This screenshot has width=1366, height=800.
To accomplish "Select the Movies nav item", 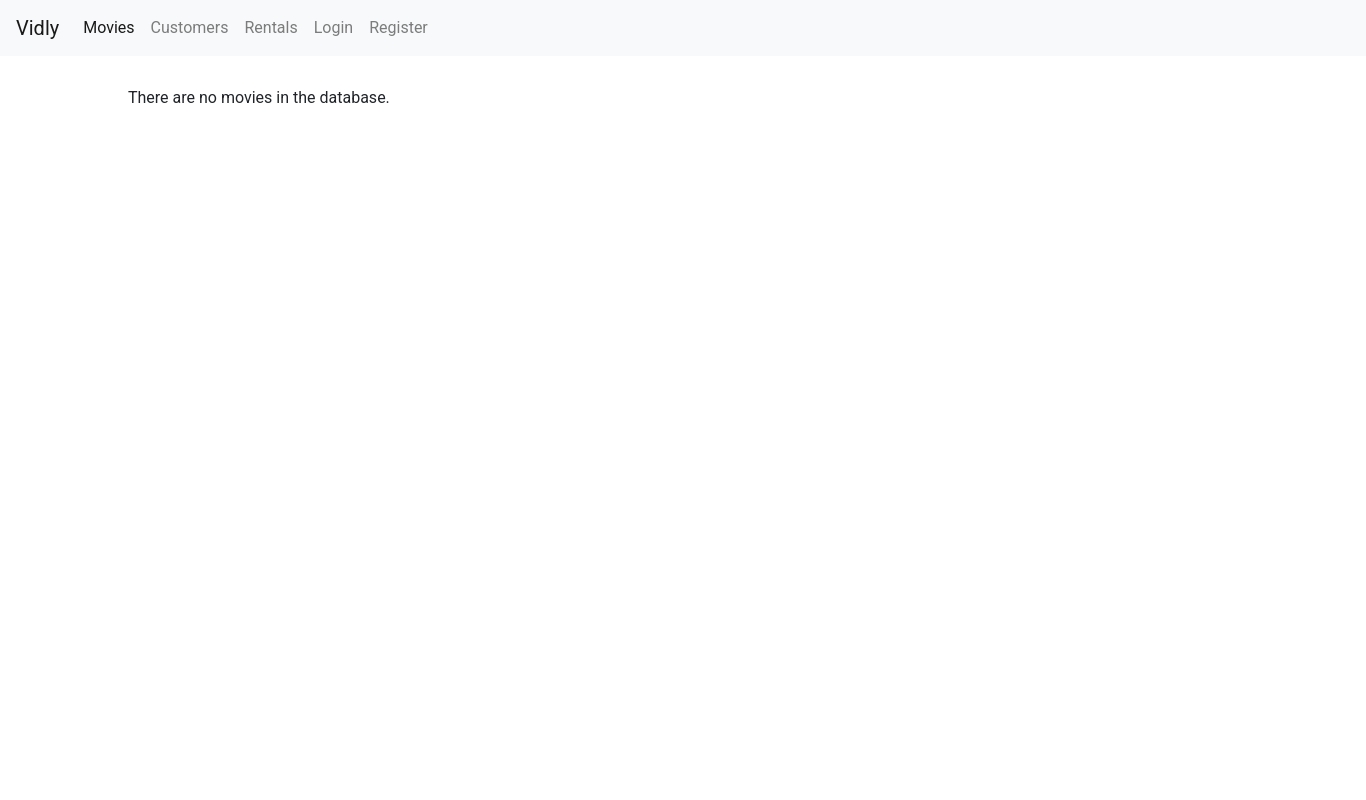I will pos(108,28).
